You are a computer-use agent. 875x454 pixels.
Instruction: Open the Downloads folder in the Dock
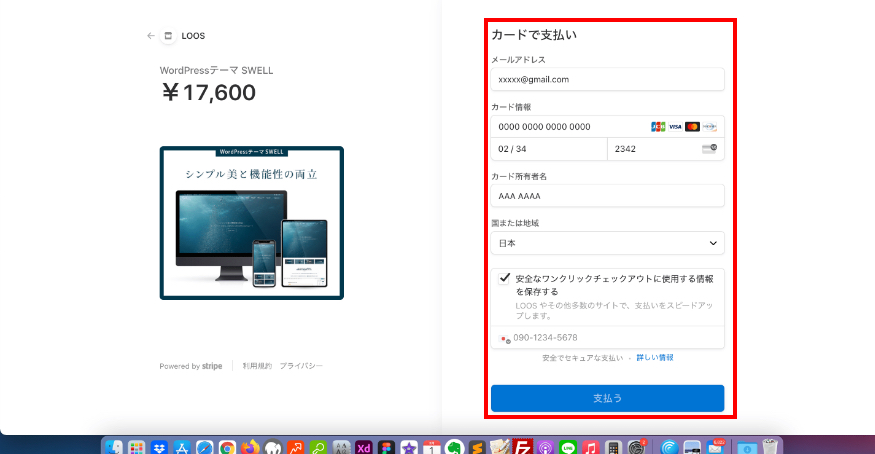pos(747,447)
